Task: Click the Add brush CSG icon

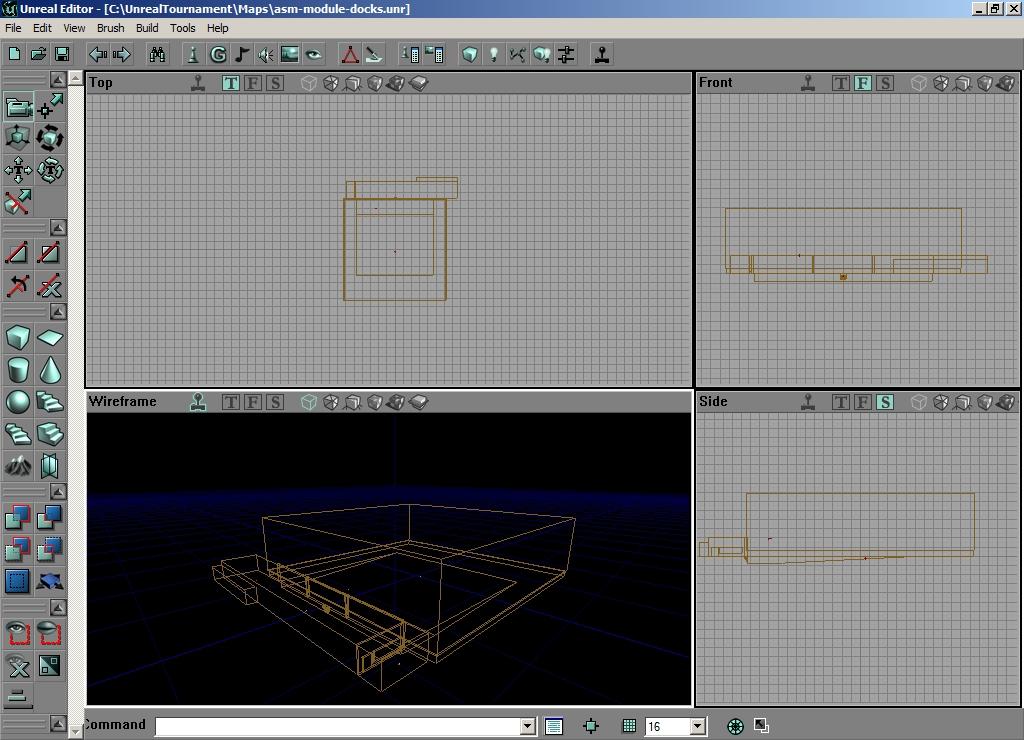Action: click(18, 517)
